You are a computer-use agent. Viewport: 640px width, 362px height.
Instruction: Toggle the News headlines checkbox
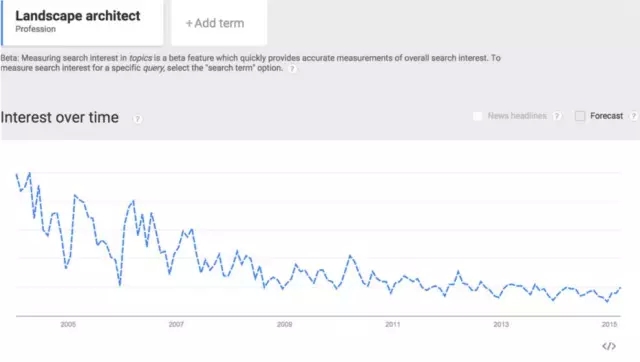[x=477, y=116]
